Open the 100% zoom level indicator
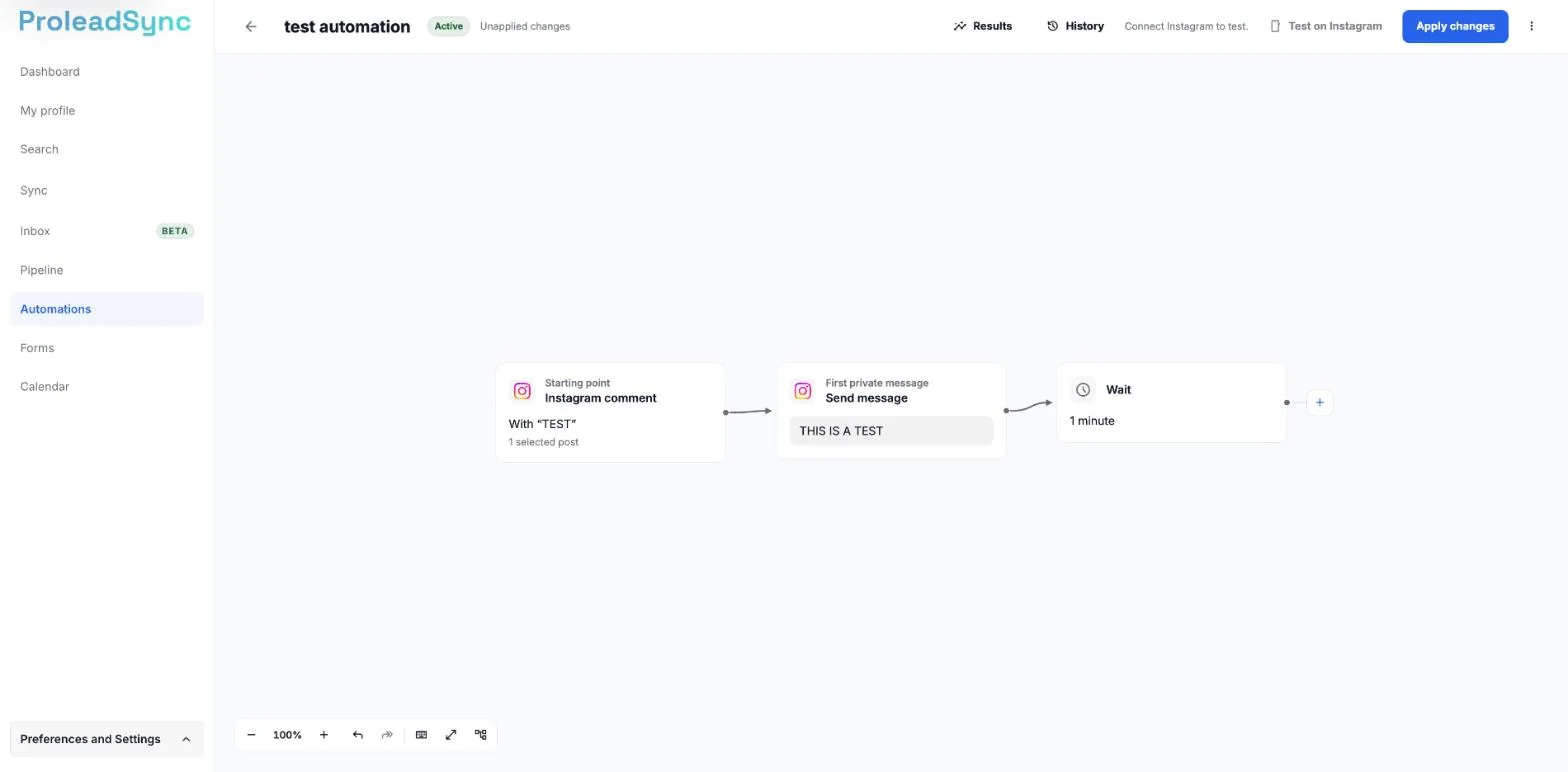The width and height of the screenshot is (1568, 772). point(287,735)
